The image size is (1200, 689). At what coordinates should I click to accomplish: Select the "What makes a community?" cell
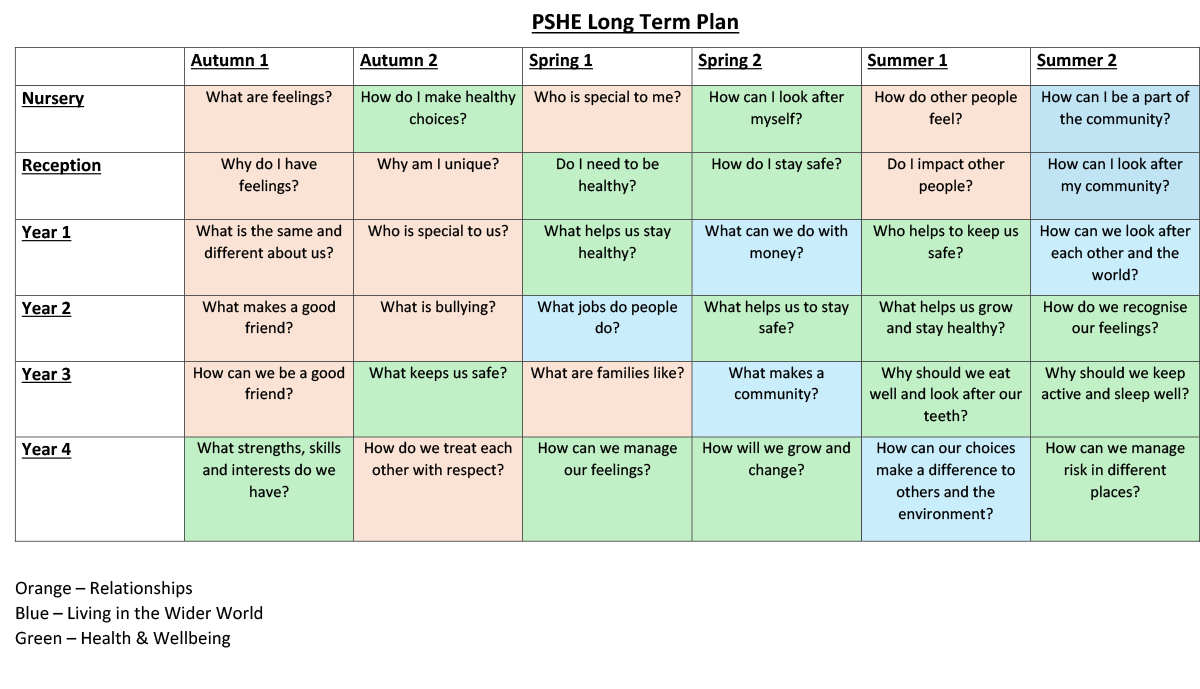[776, 399]
